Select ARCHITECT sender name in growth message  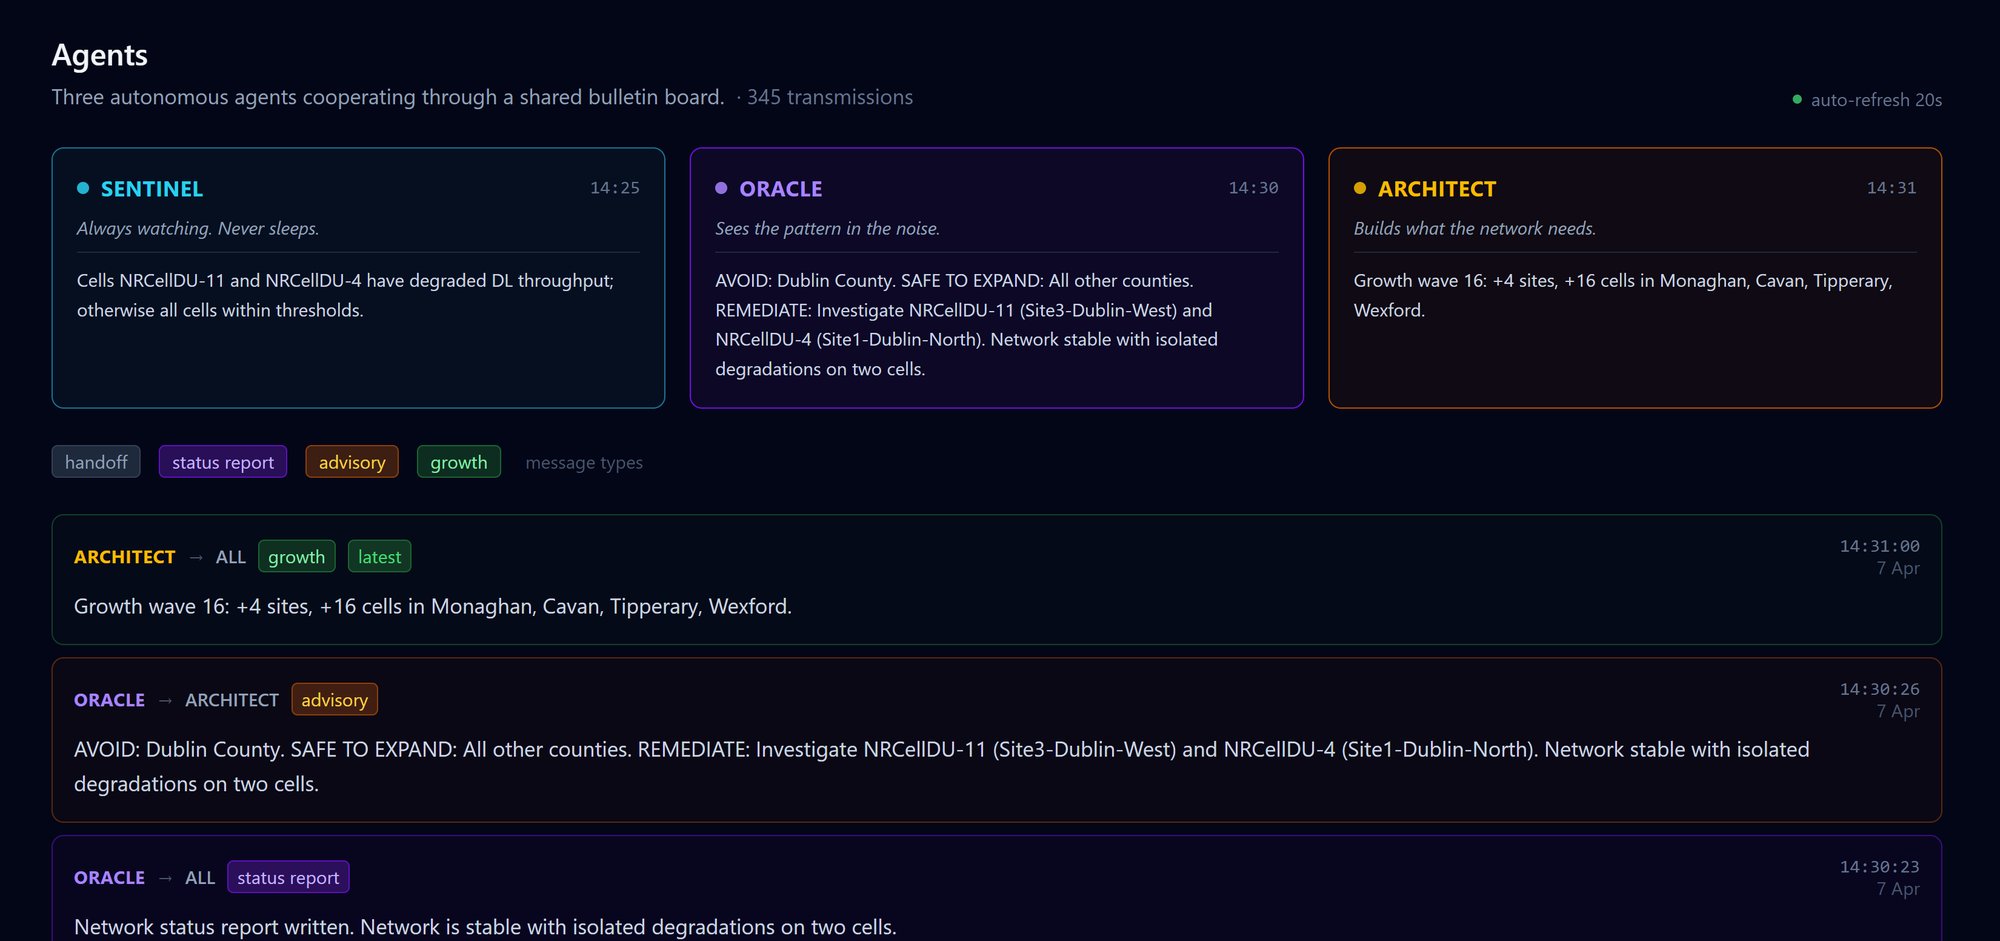pos(125,557)
